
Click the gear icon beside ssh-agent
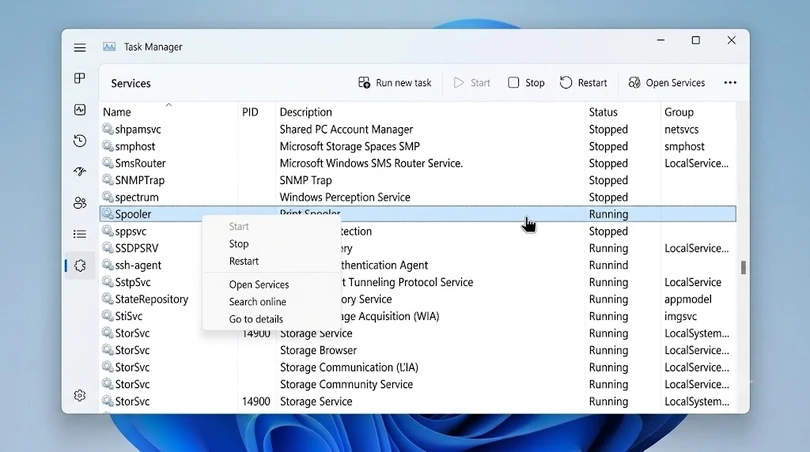coord(107,265)
